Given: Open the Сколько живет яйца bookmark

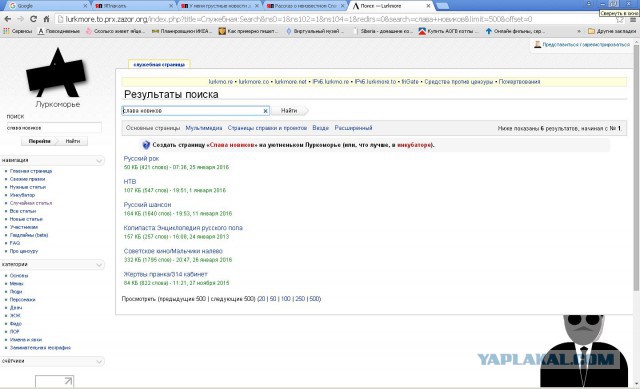Looking at the screenshot, I should coord(115,31).
